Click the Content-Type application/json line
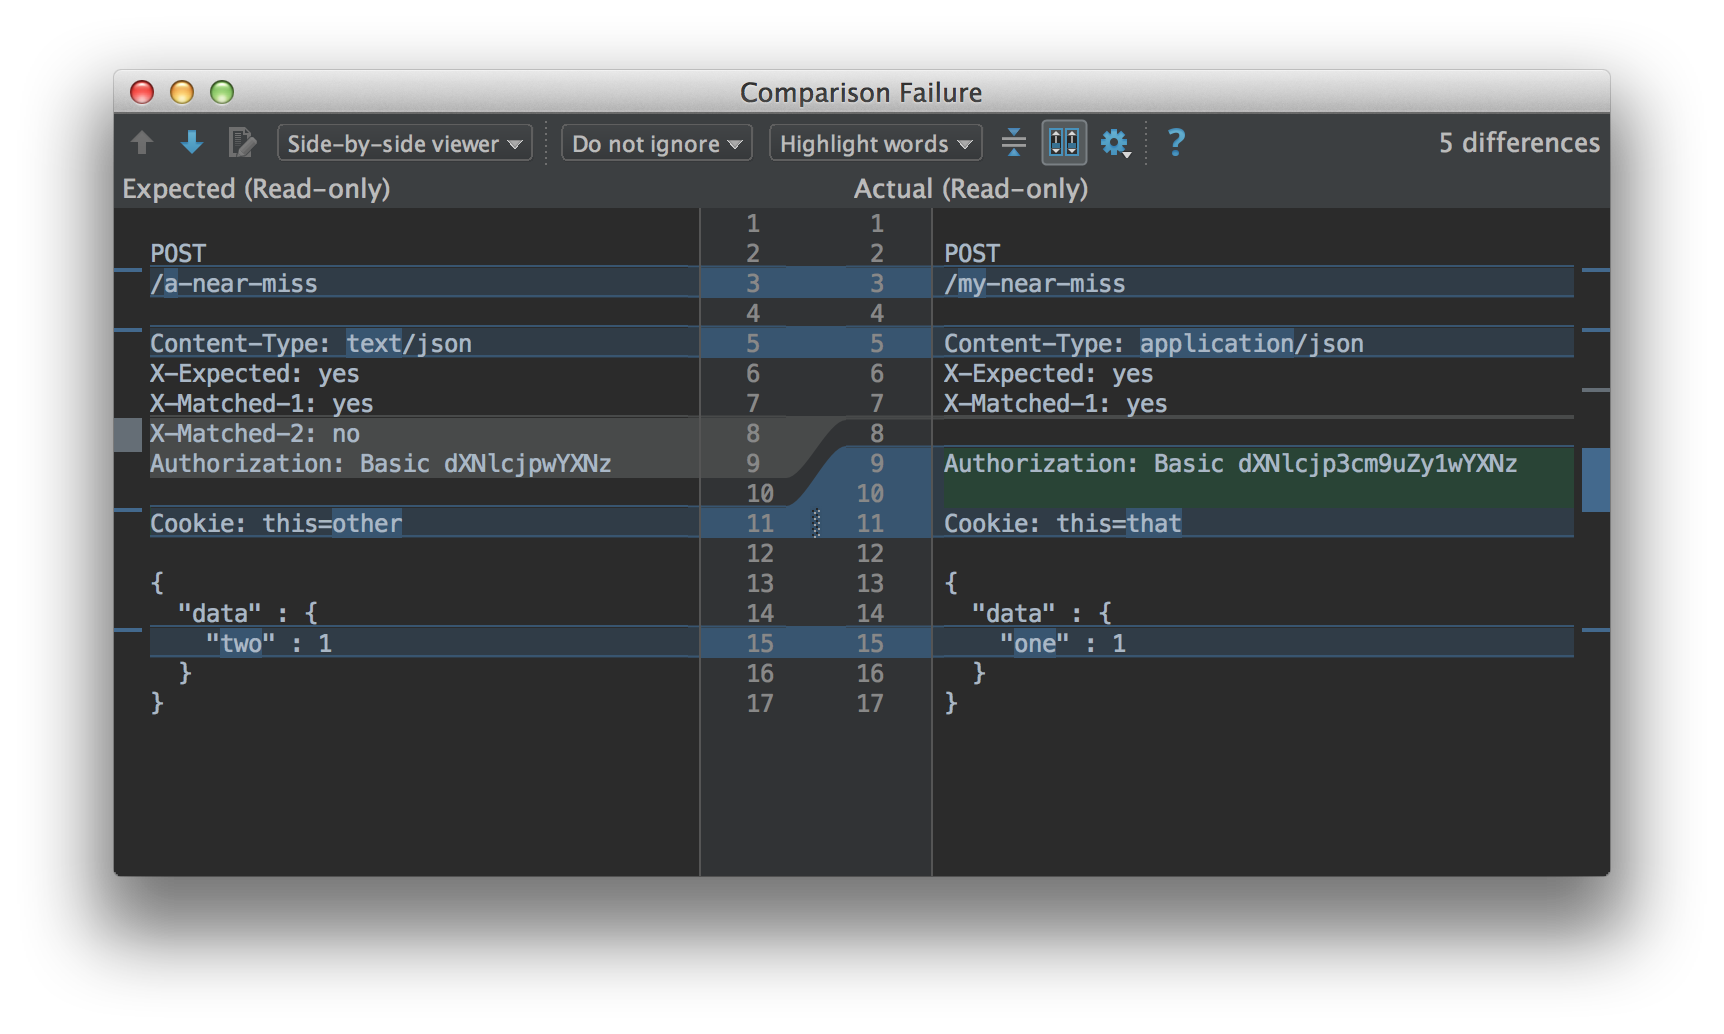Viewport: 1724px width, 1034px height. tap(1153, 344)
